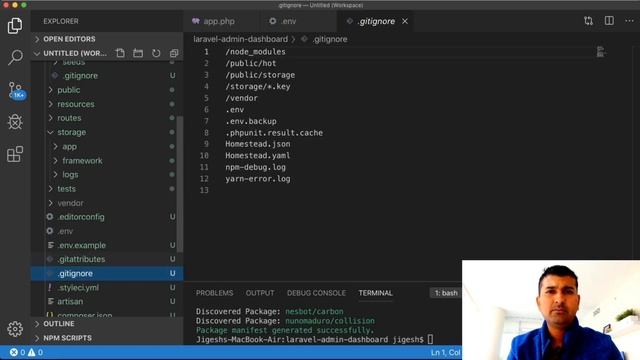
Task: Click laravel-admin-dashboard breadcrumb
Action: point(240,39)
